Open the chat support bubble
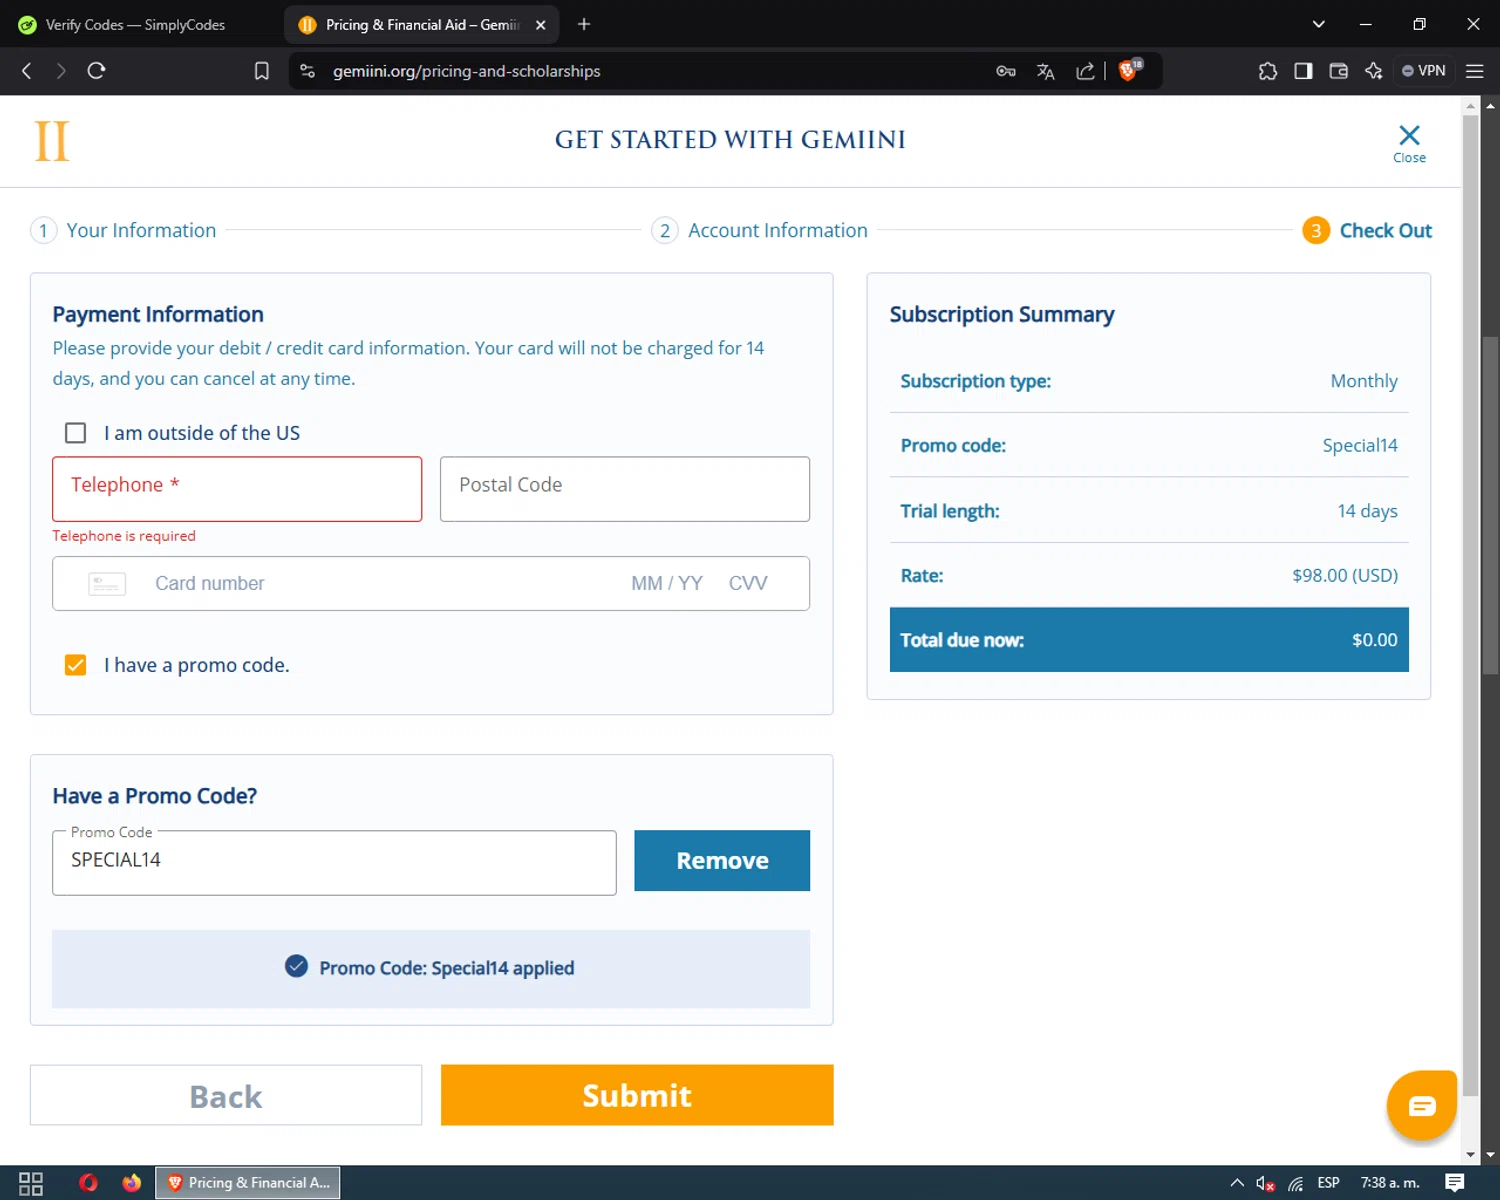 pos(1421,1105)
